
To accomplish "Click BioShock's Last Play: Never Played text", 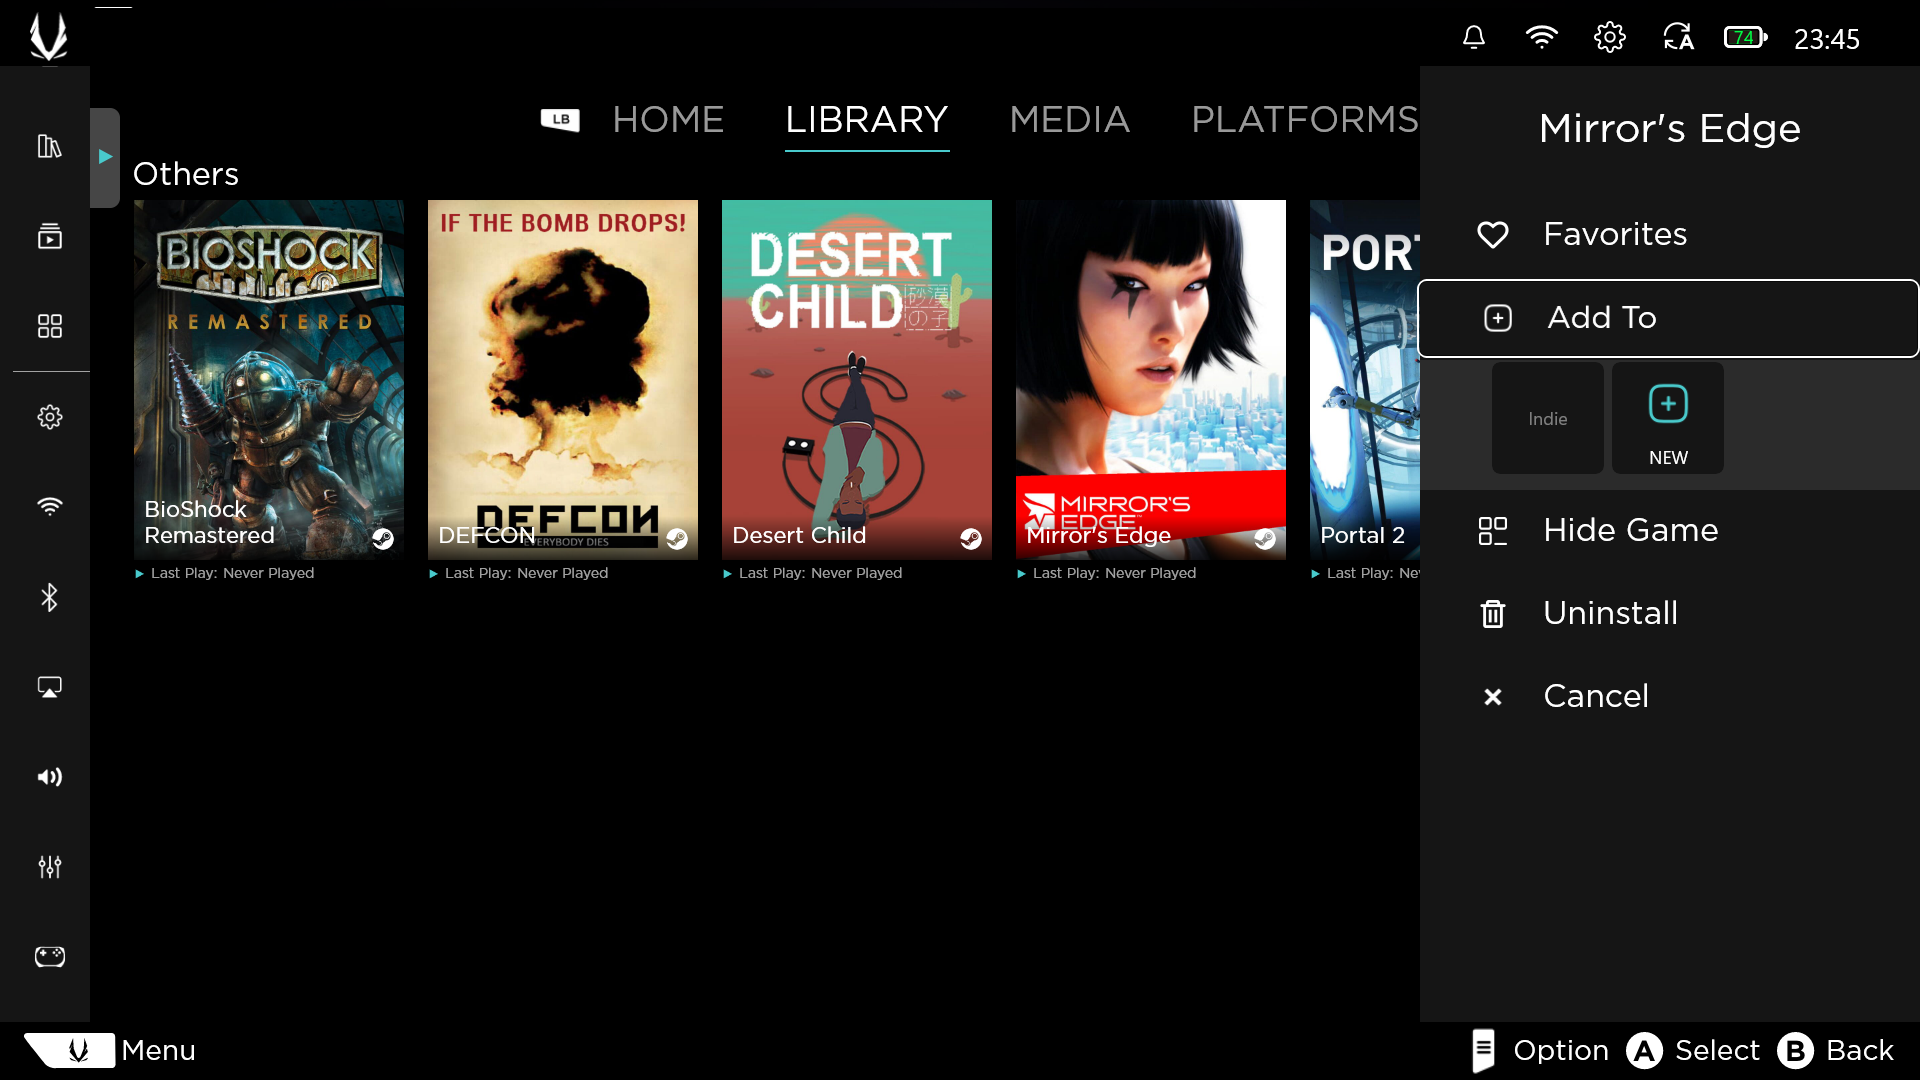I will (x=232, y=573).
